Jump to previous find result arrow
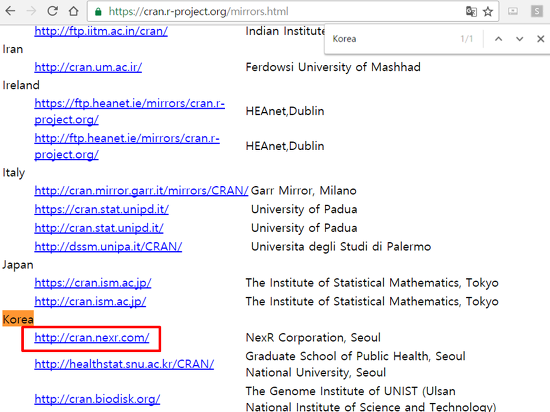 (498, 39)
